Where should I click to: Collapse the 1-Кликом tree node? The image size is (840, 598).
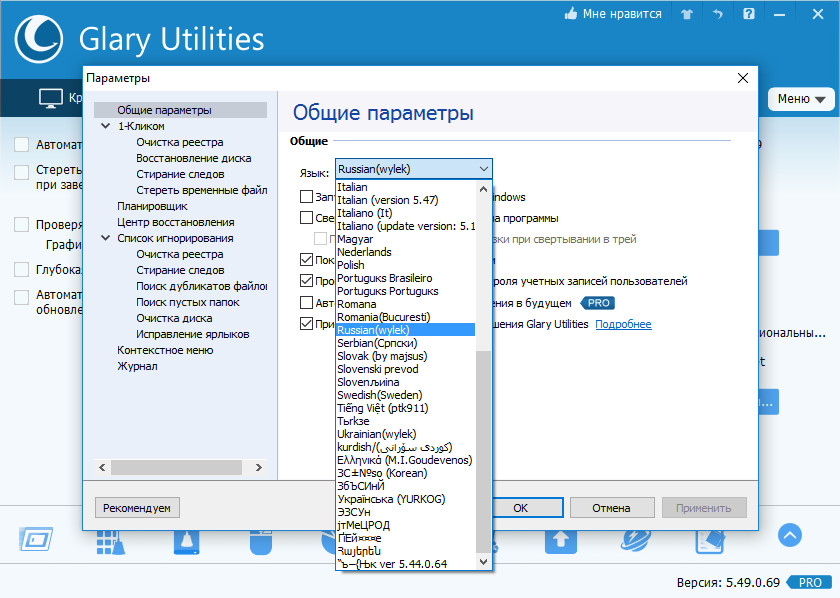click(x=106, y=126)
